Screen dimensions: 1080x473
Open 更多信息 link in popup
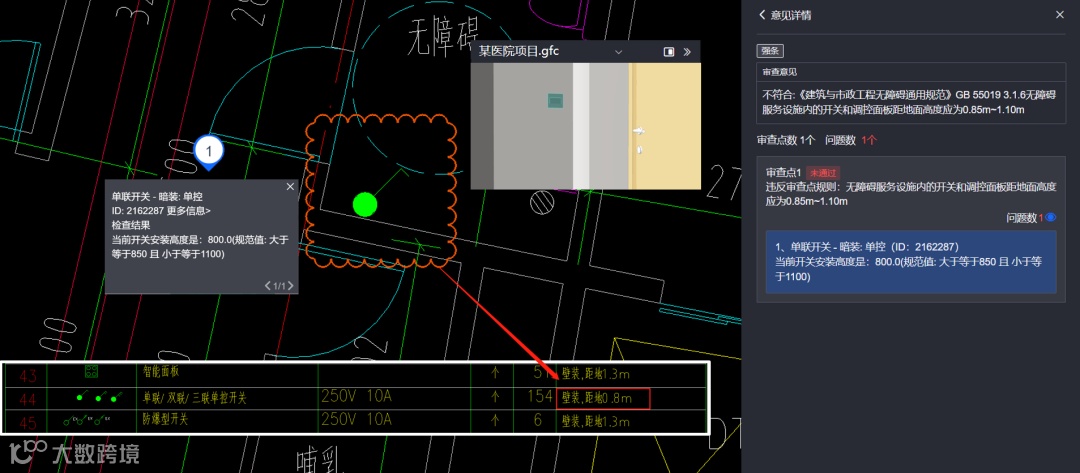pos(189,211)
